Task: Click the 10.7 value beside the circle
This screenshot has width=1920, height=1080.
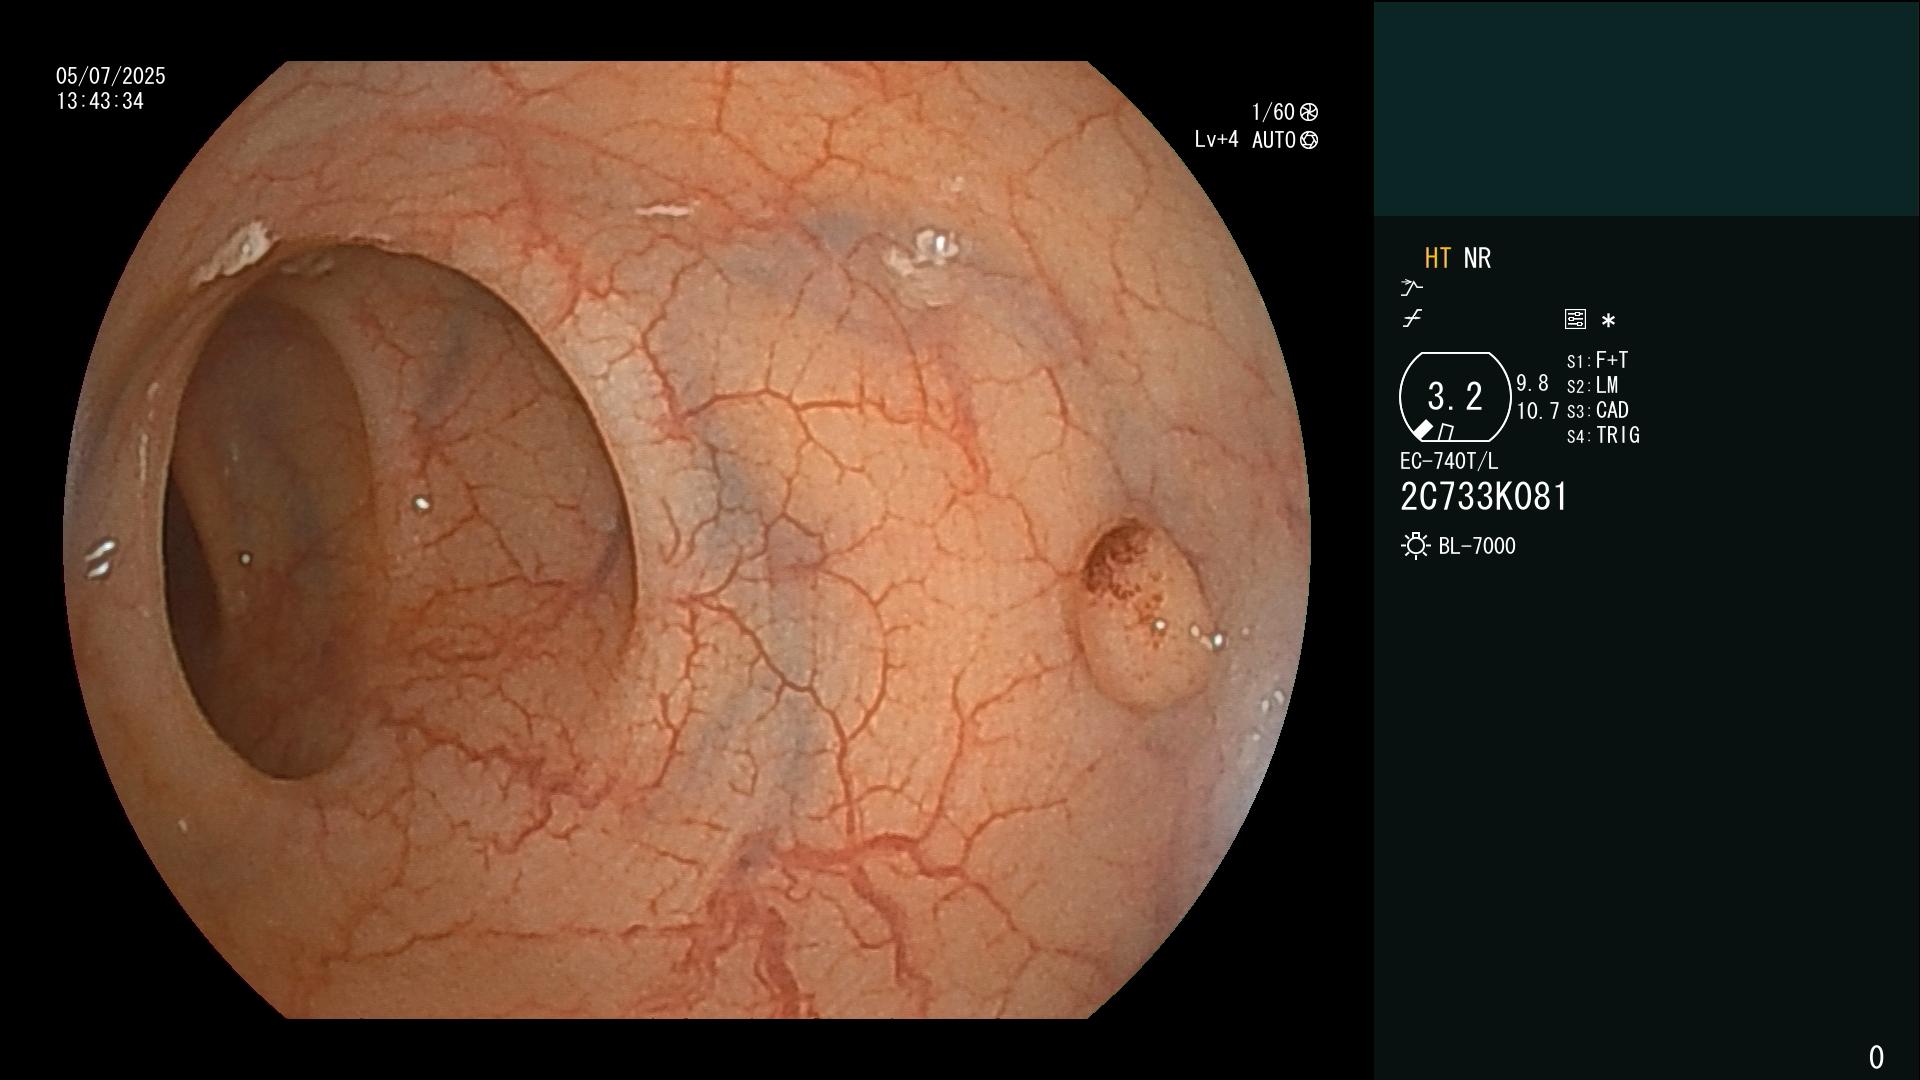Action: (x=1538, y=410)
